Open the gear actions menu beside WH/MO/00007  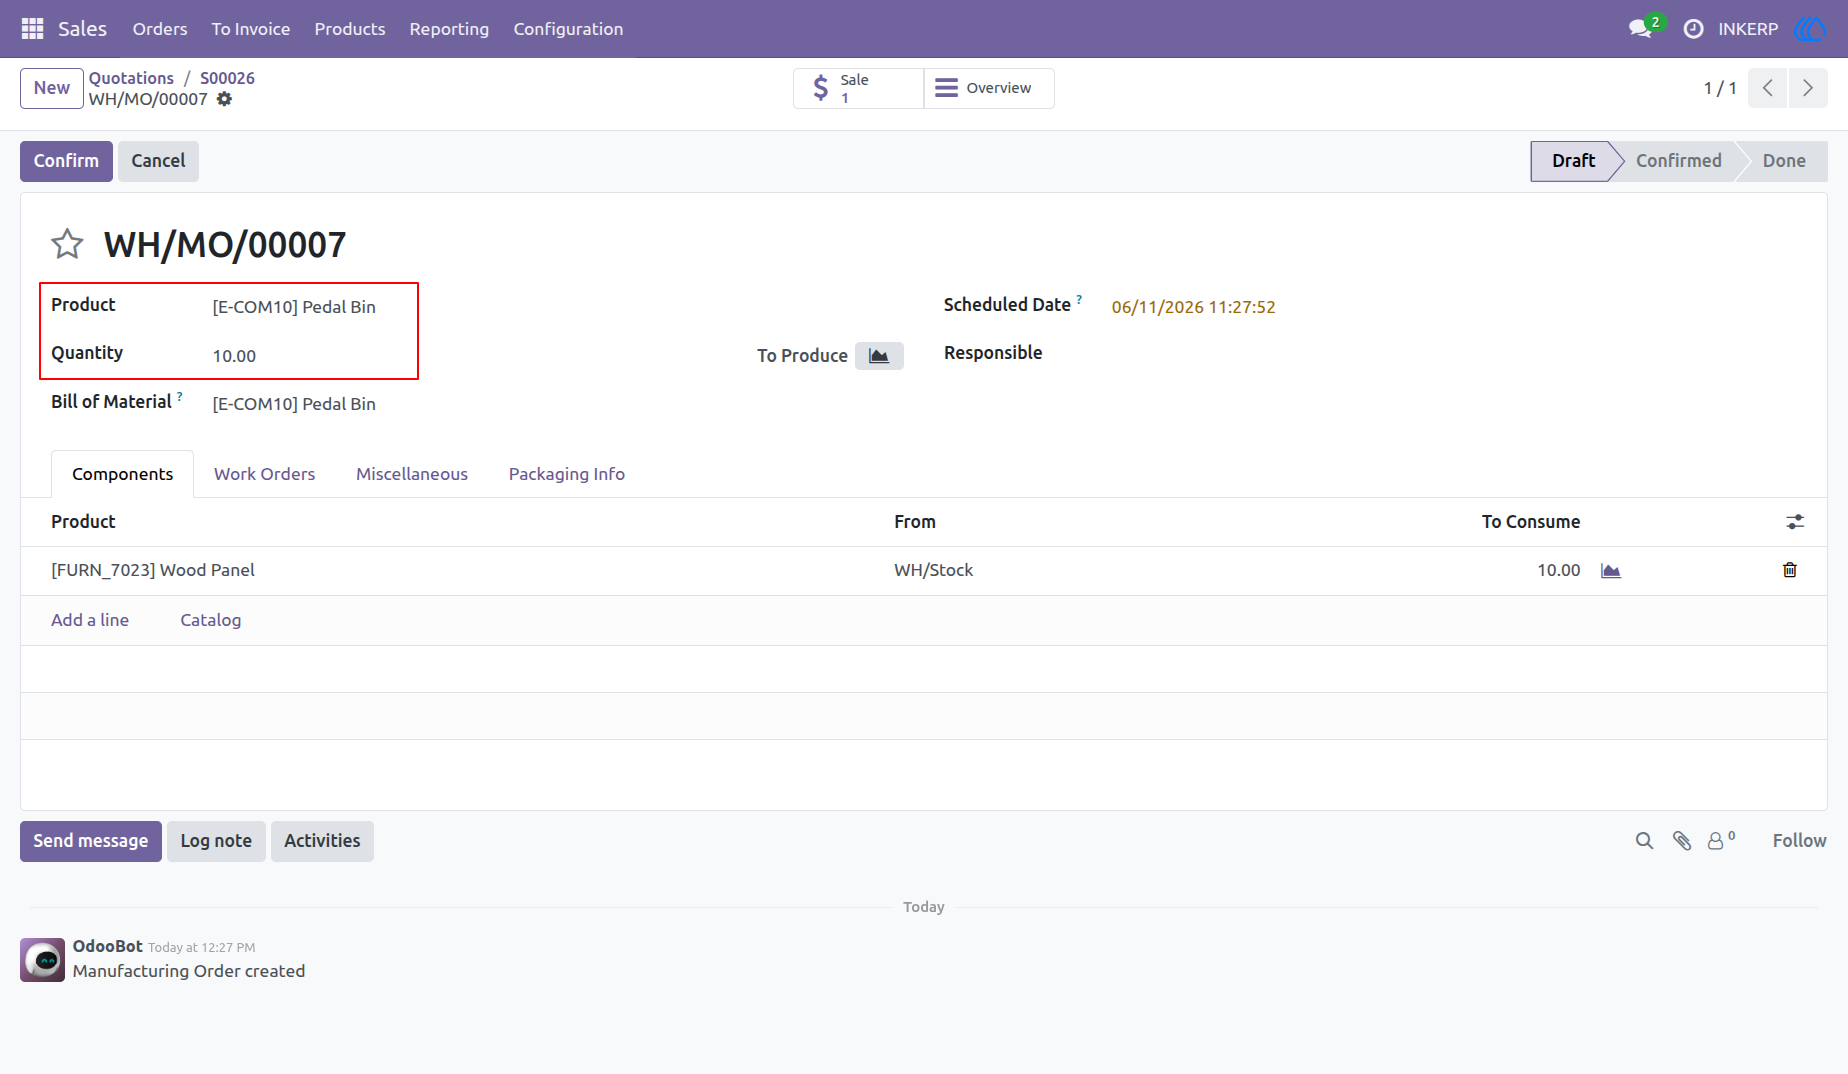click(225, 99)
